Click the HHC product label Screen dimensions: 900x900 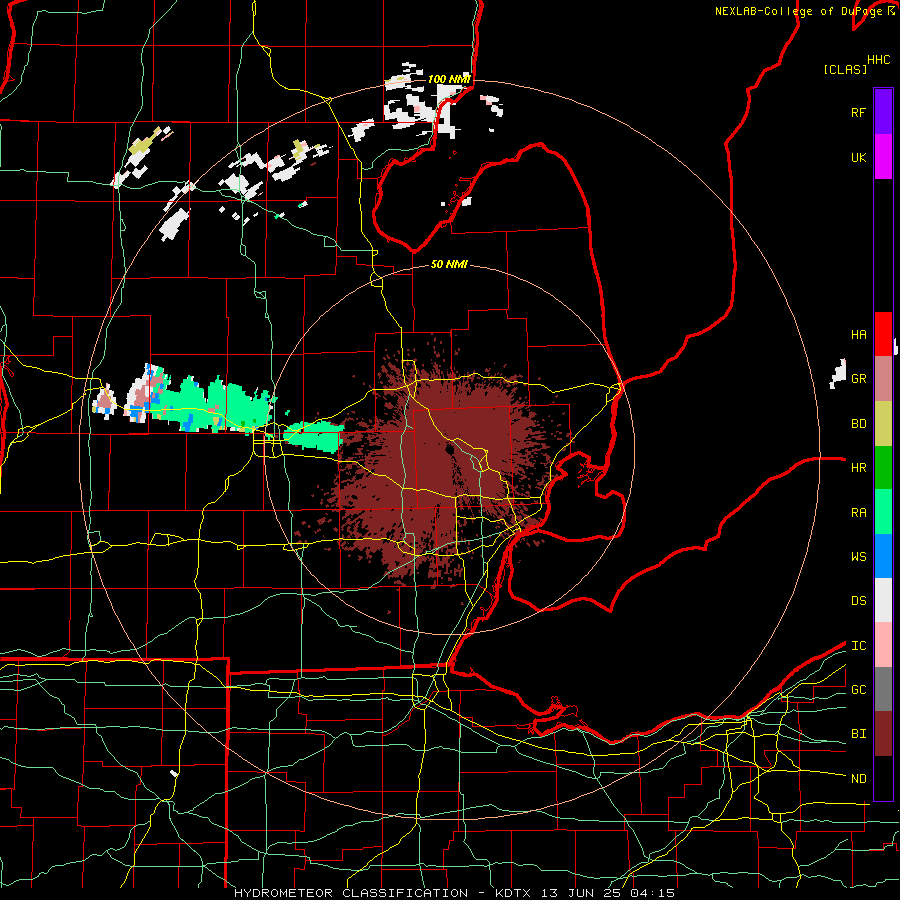click(878, 59)
